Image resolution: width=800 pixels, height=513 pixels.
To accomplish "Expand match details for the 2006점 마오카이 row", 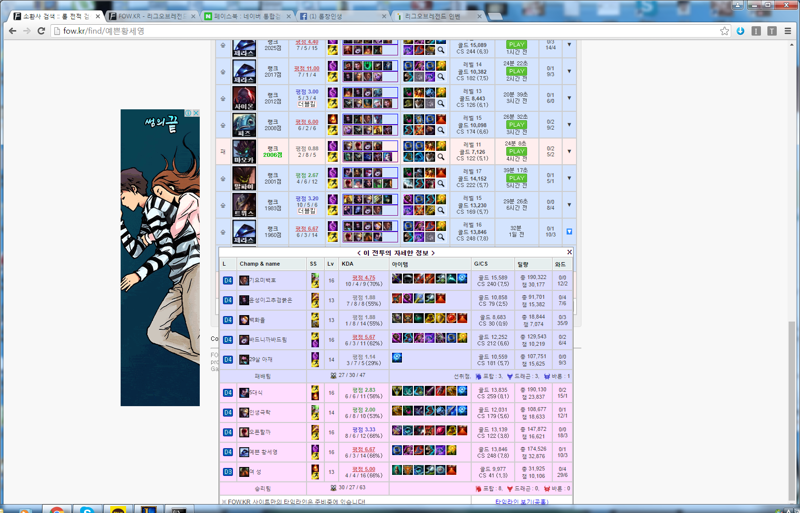I will [x=569, y=152].
